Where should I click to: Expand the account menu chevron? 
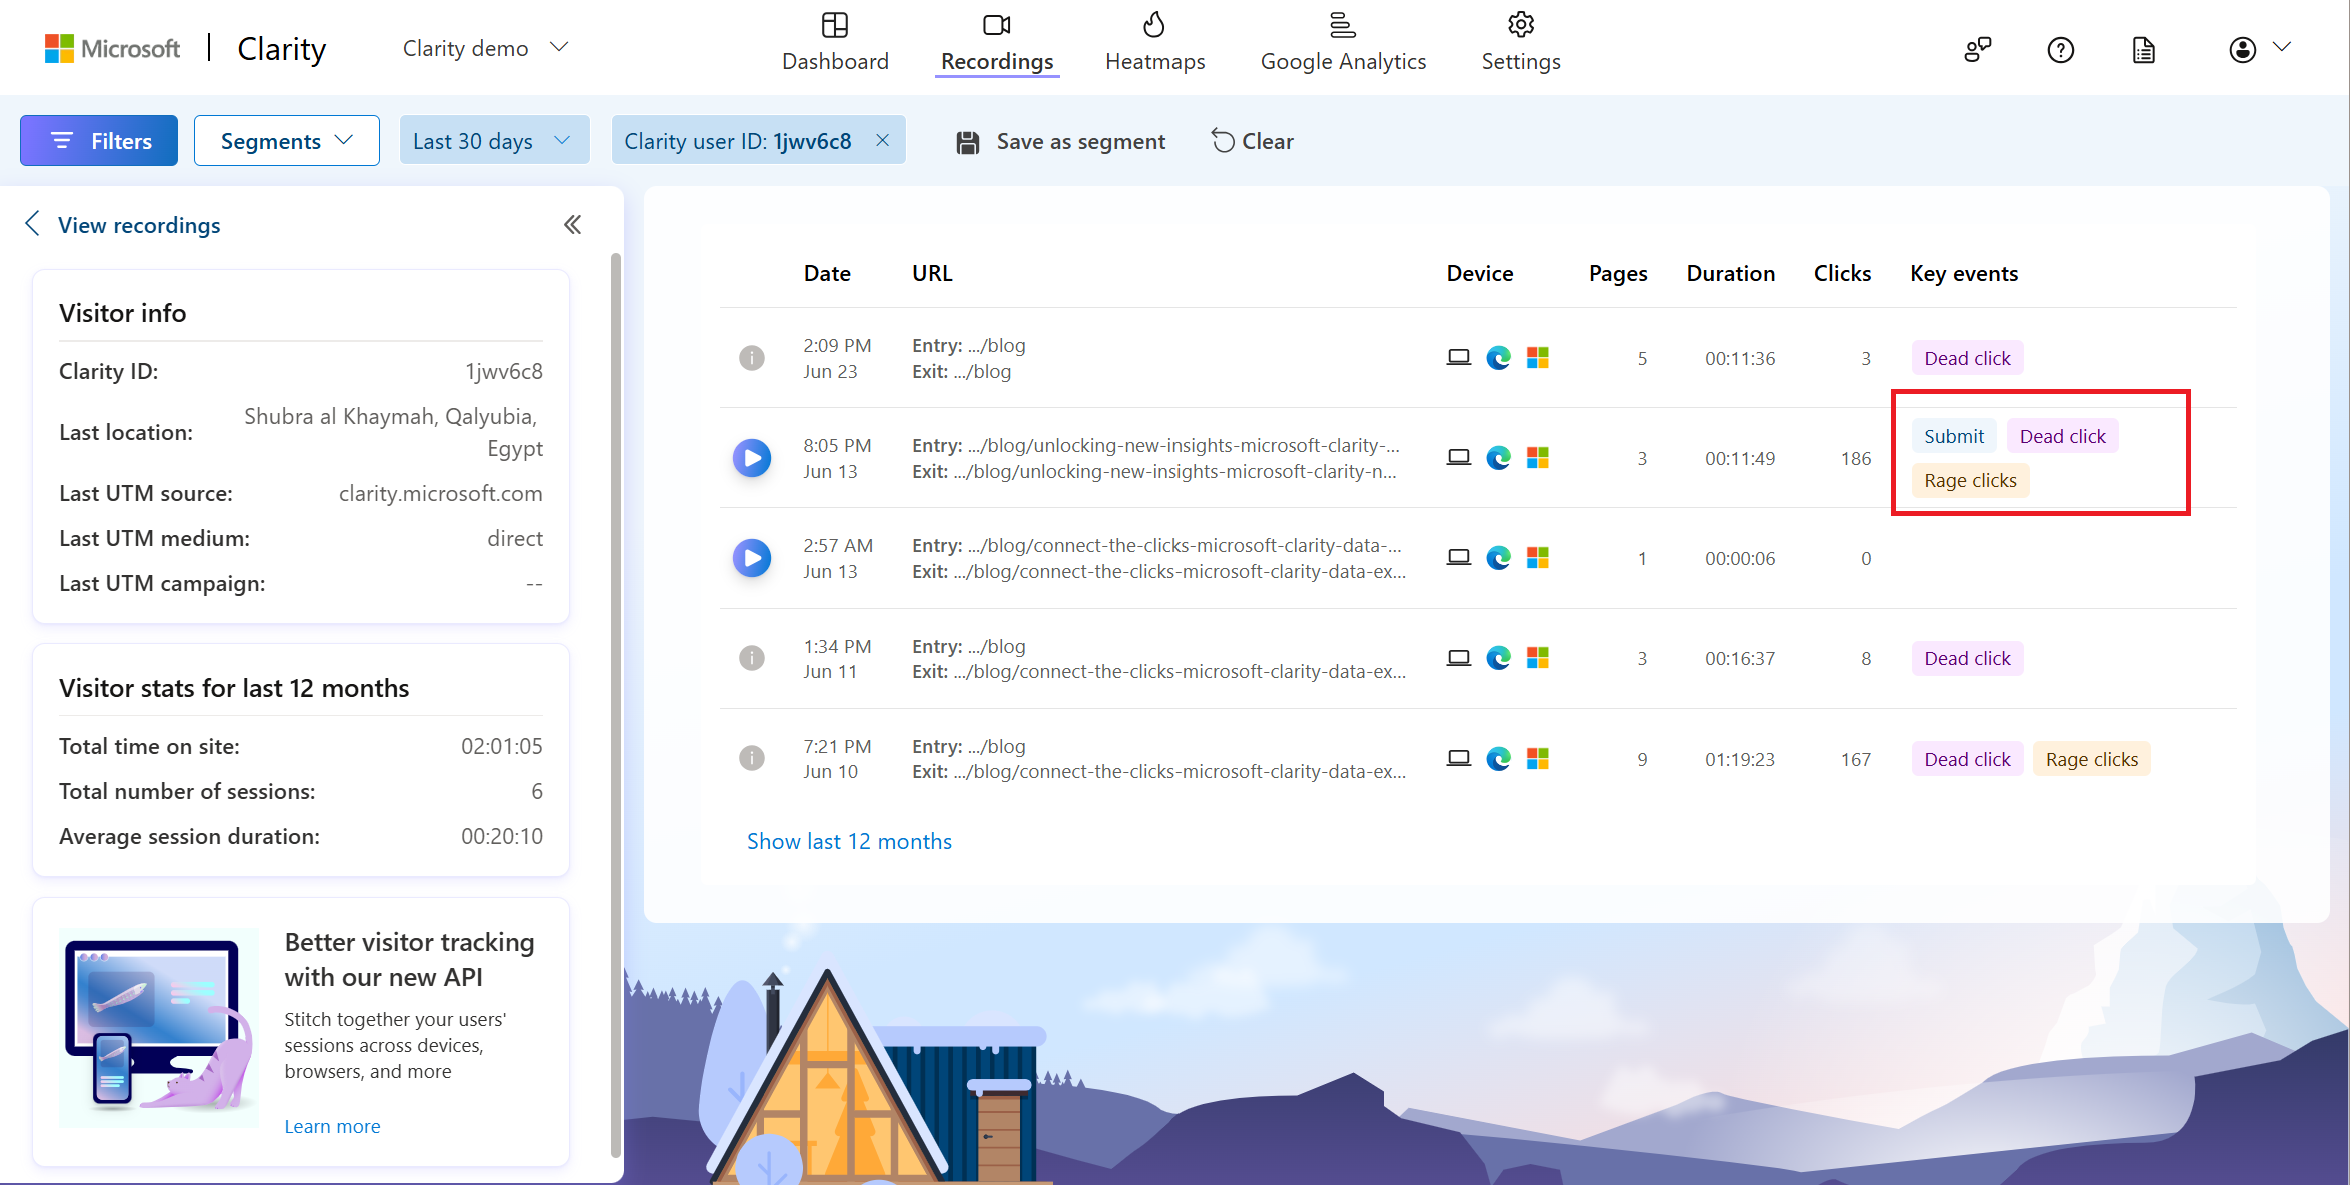[2281, 47]
